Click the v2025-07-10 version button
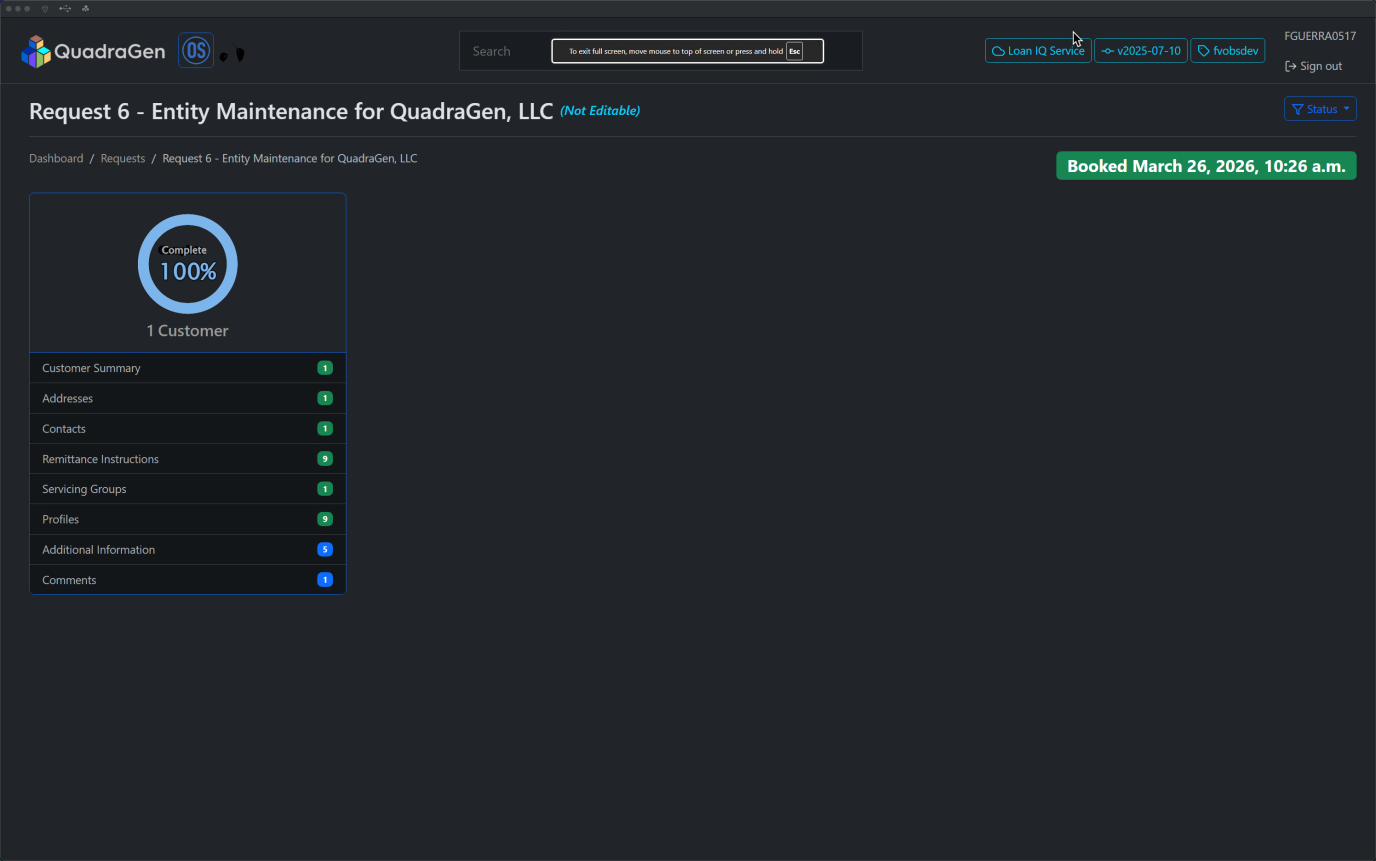The image size is (1376, 861). point(1141,51)
